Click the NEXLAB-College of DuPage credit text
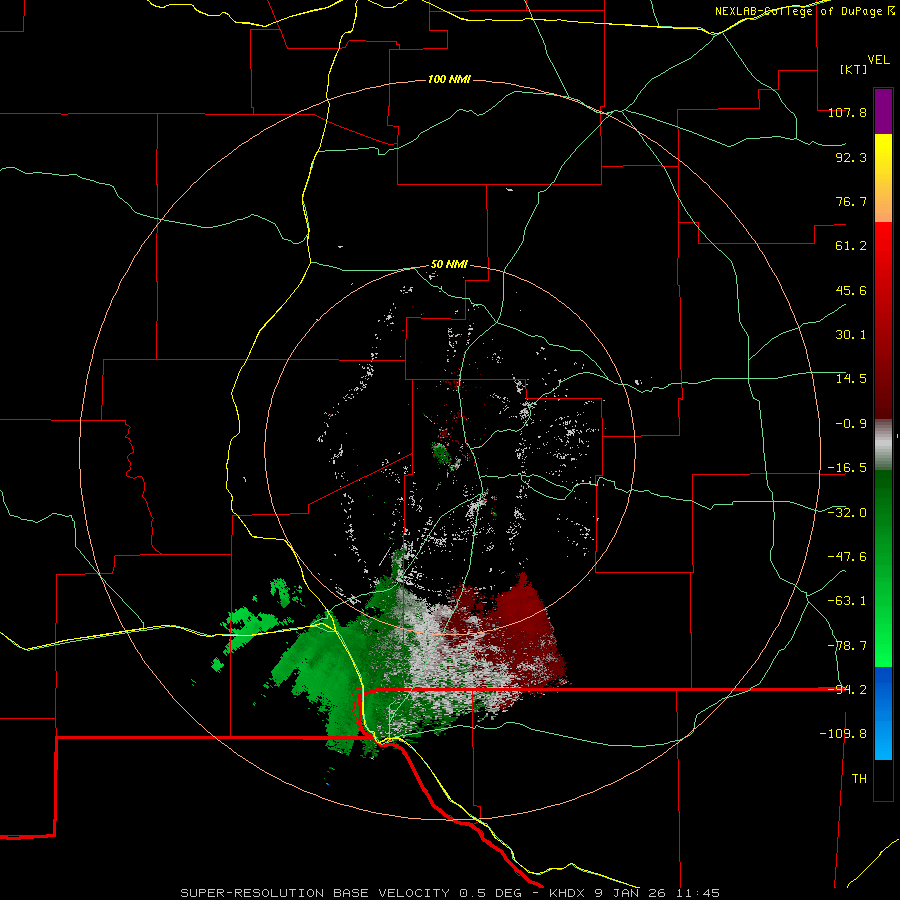The image size is (900, 900). [x=805, y=11]
